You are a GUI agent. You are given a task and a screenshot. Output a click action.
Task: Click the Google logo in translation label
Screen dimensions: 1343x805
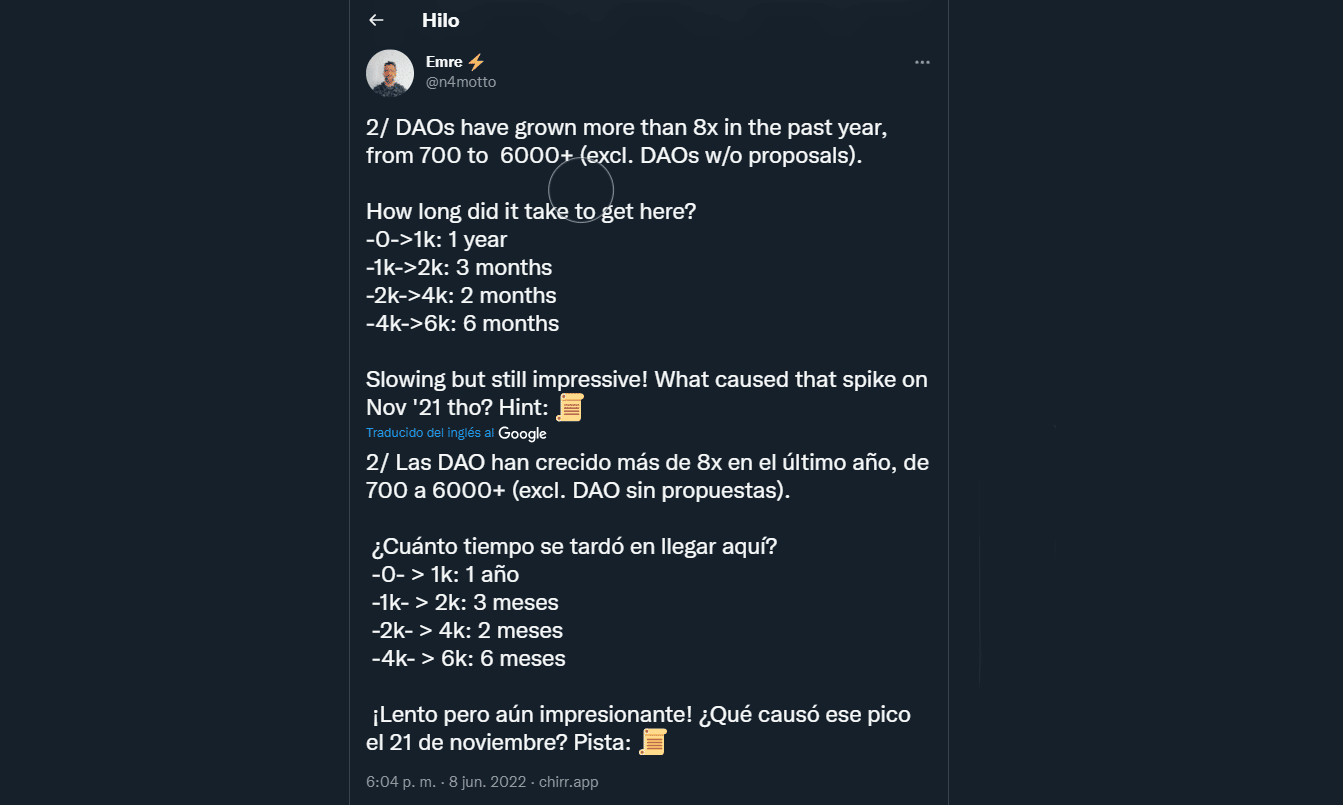pos(522,433)
